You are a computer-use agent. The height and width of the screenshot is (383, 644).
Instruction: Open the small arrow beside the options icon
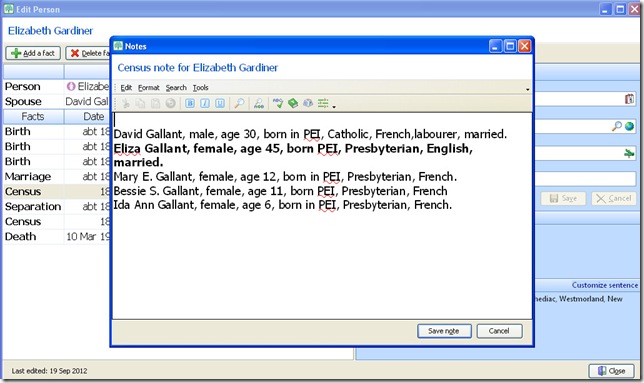click(334, 107)
